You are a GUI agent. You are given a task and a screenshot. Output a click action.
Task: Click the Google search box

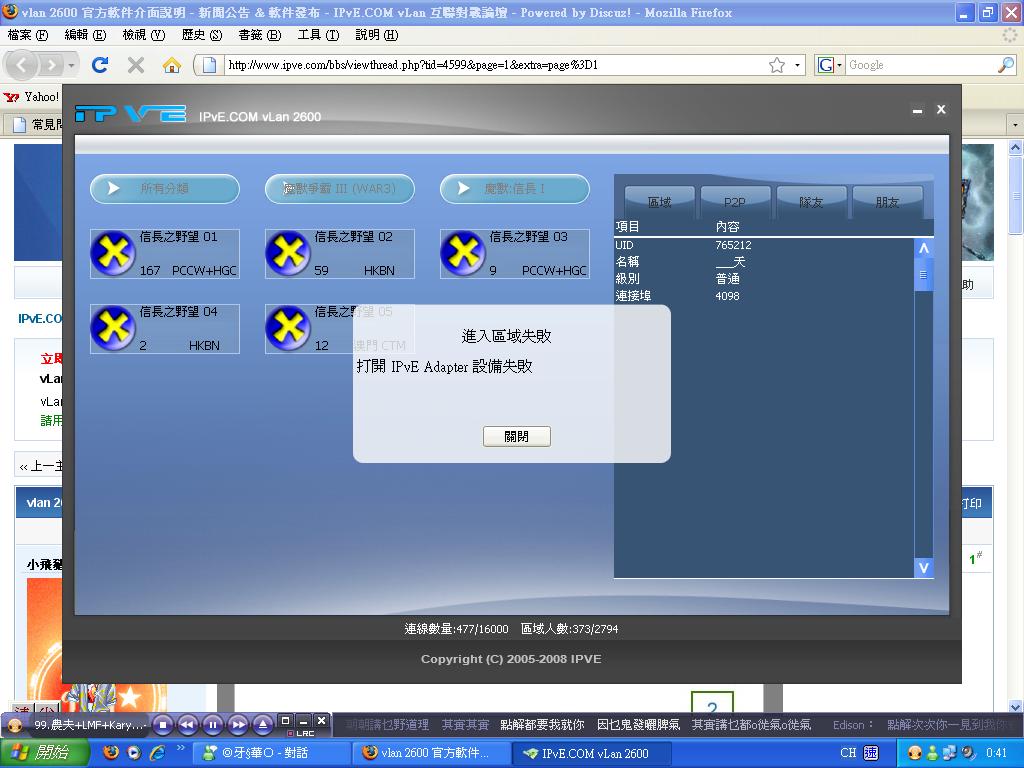tap(921, 65)
